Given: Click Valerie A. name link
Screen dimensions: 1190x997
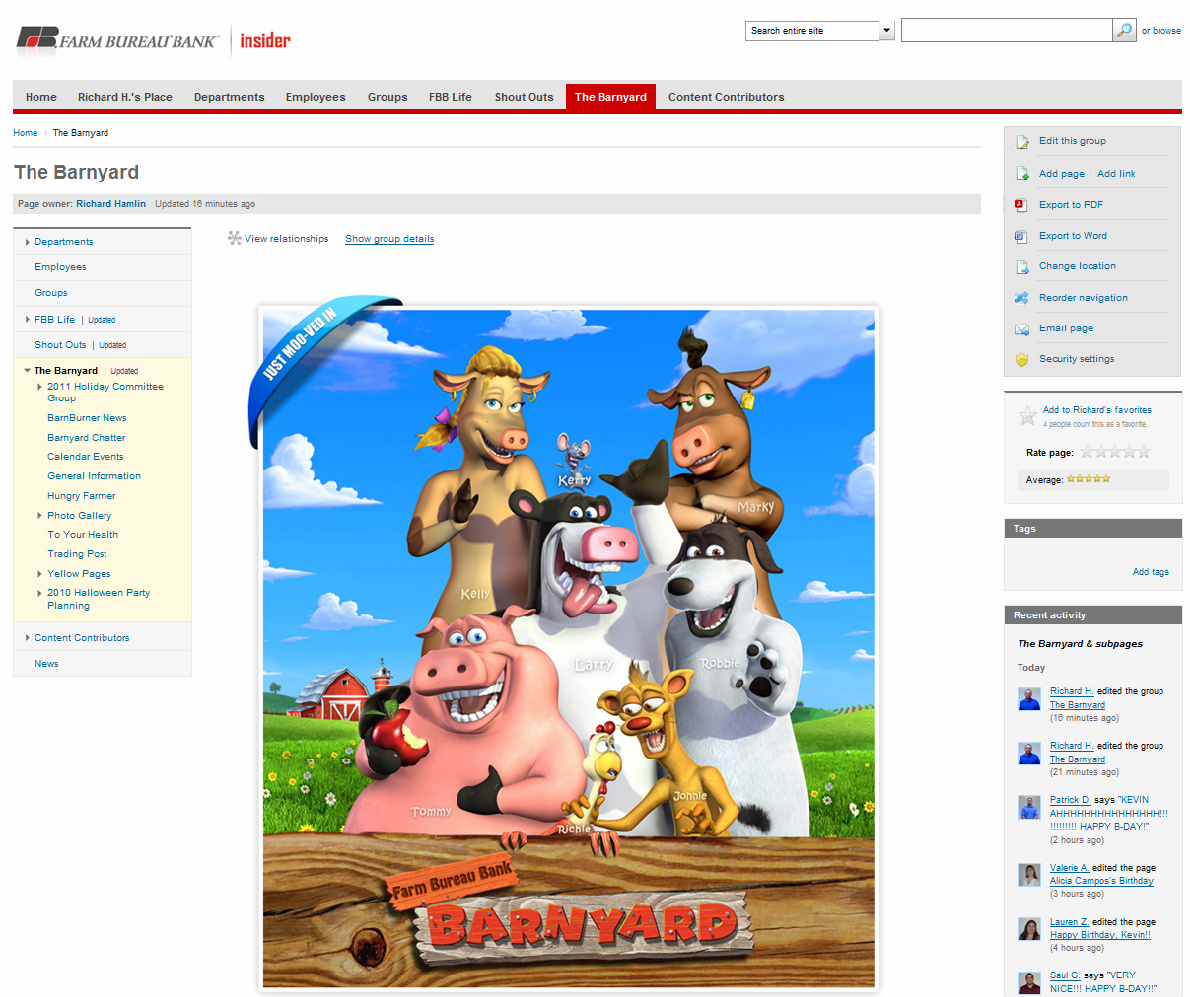Looking at the screenshot, I should (1069, 868).
